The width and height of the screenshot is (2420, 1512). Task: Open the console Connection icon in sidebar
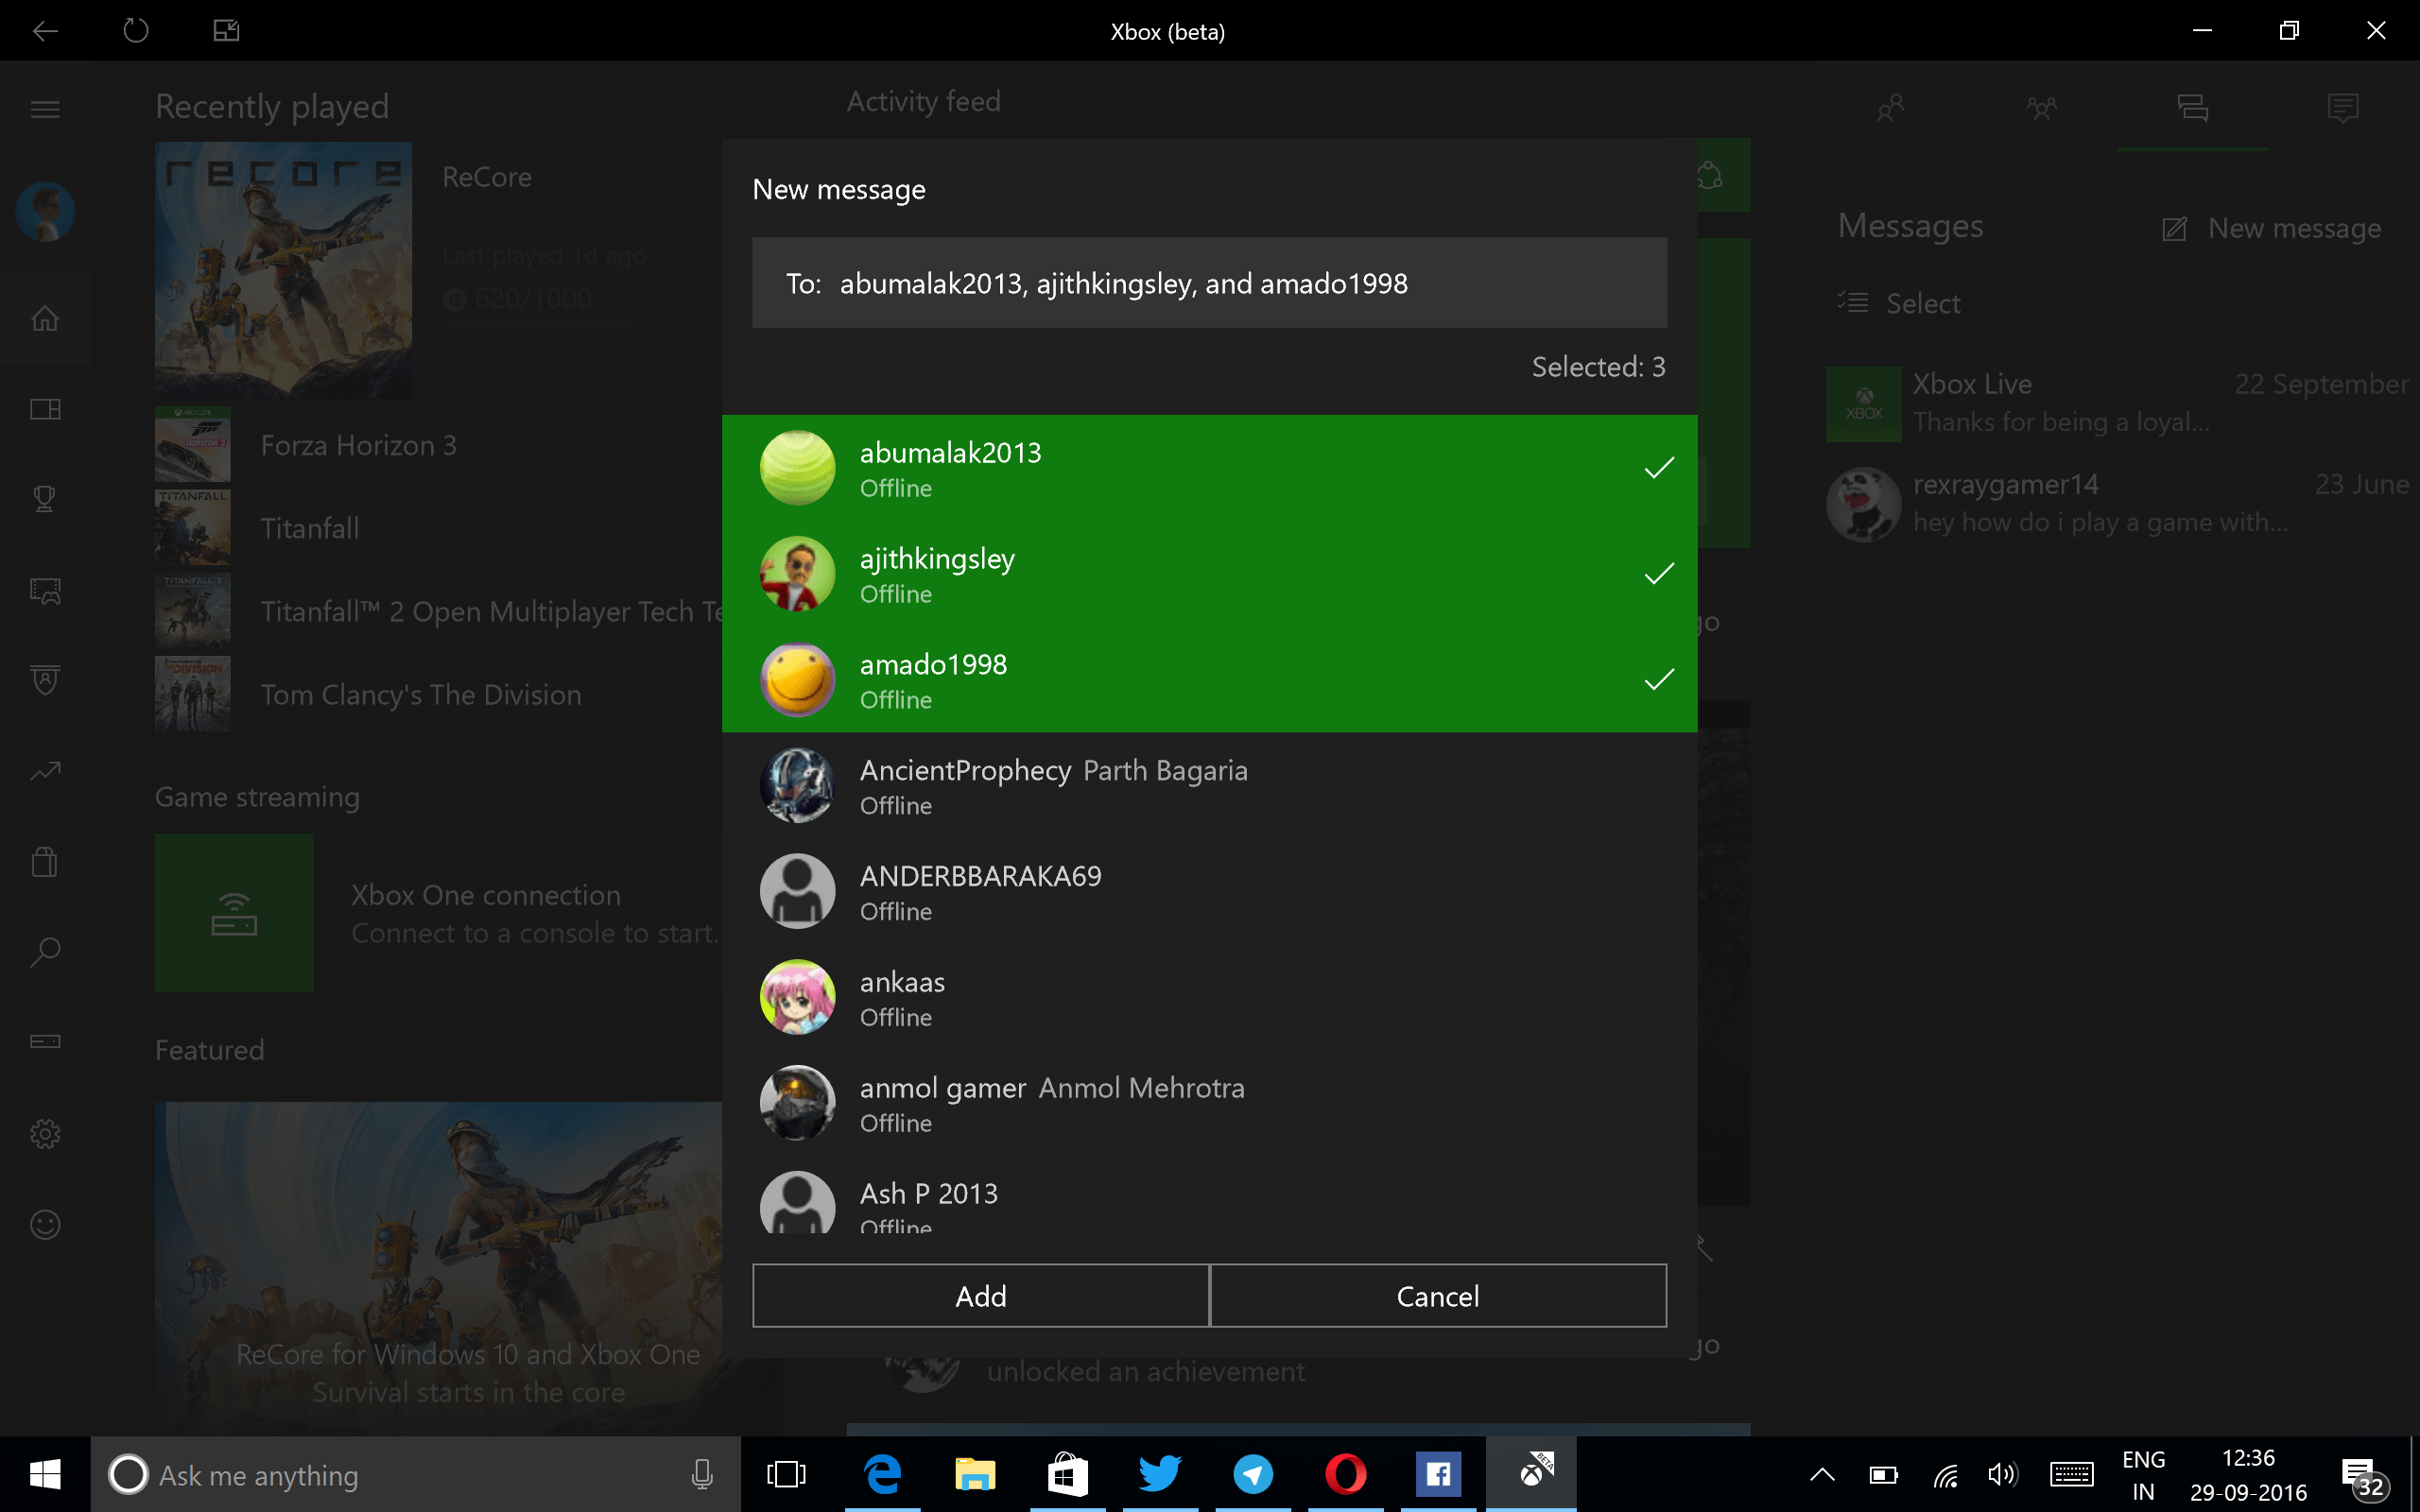45,1042
